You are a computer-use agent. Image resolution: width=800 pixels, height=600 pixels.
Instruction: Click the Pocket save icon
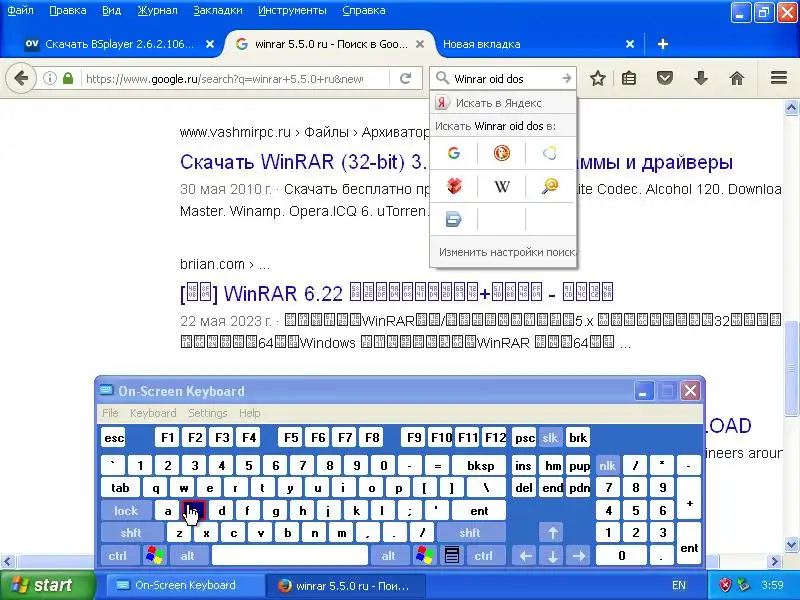[x=665, y=78]
